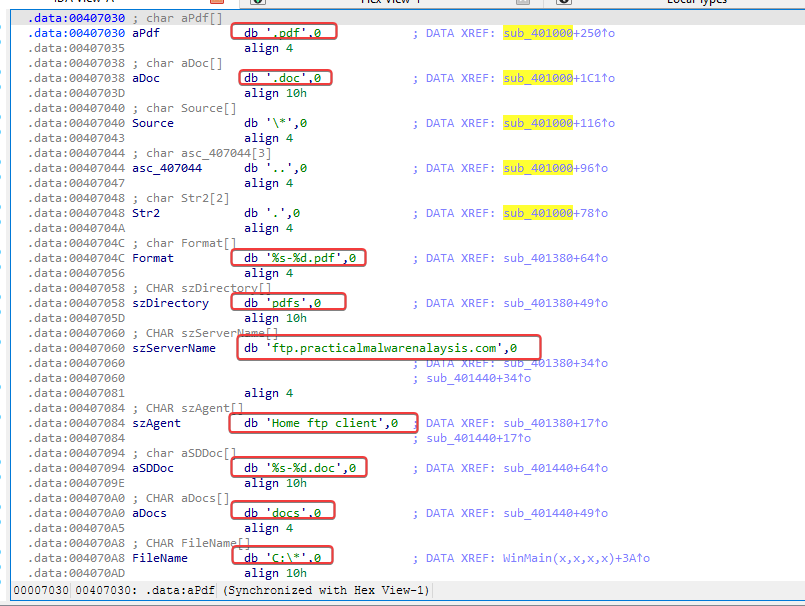The image size is (805, 606).
Task: Click the aDoc name preceding db '.doc'
Action: 146,78
